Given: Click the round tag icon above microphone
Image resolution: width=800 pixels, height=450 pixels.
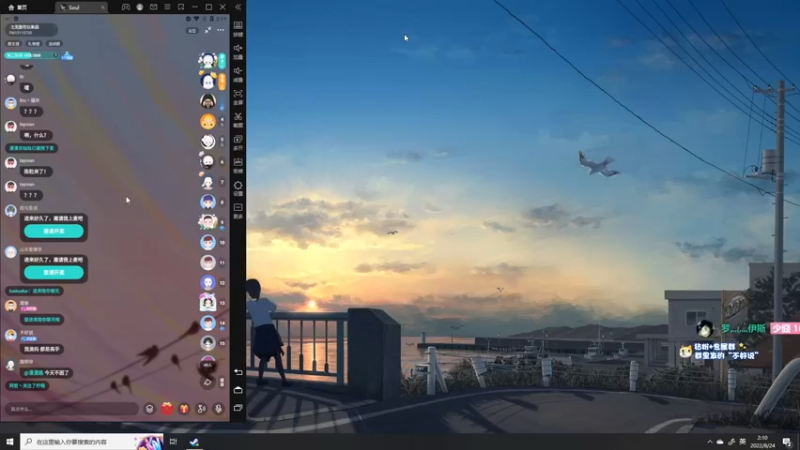Looking at the screenshot, I should 208,382.
